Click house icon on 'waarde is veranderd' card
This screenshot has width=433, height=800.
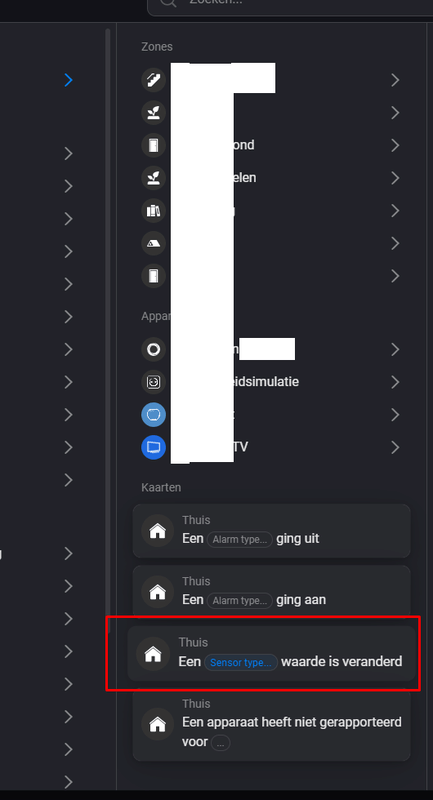(x=153, y=654)
